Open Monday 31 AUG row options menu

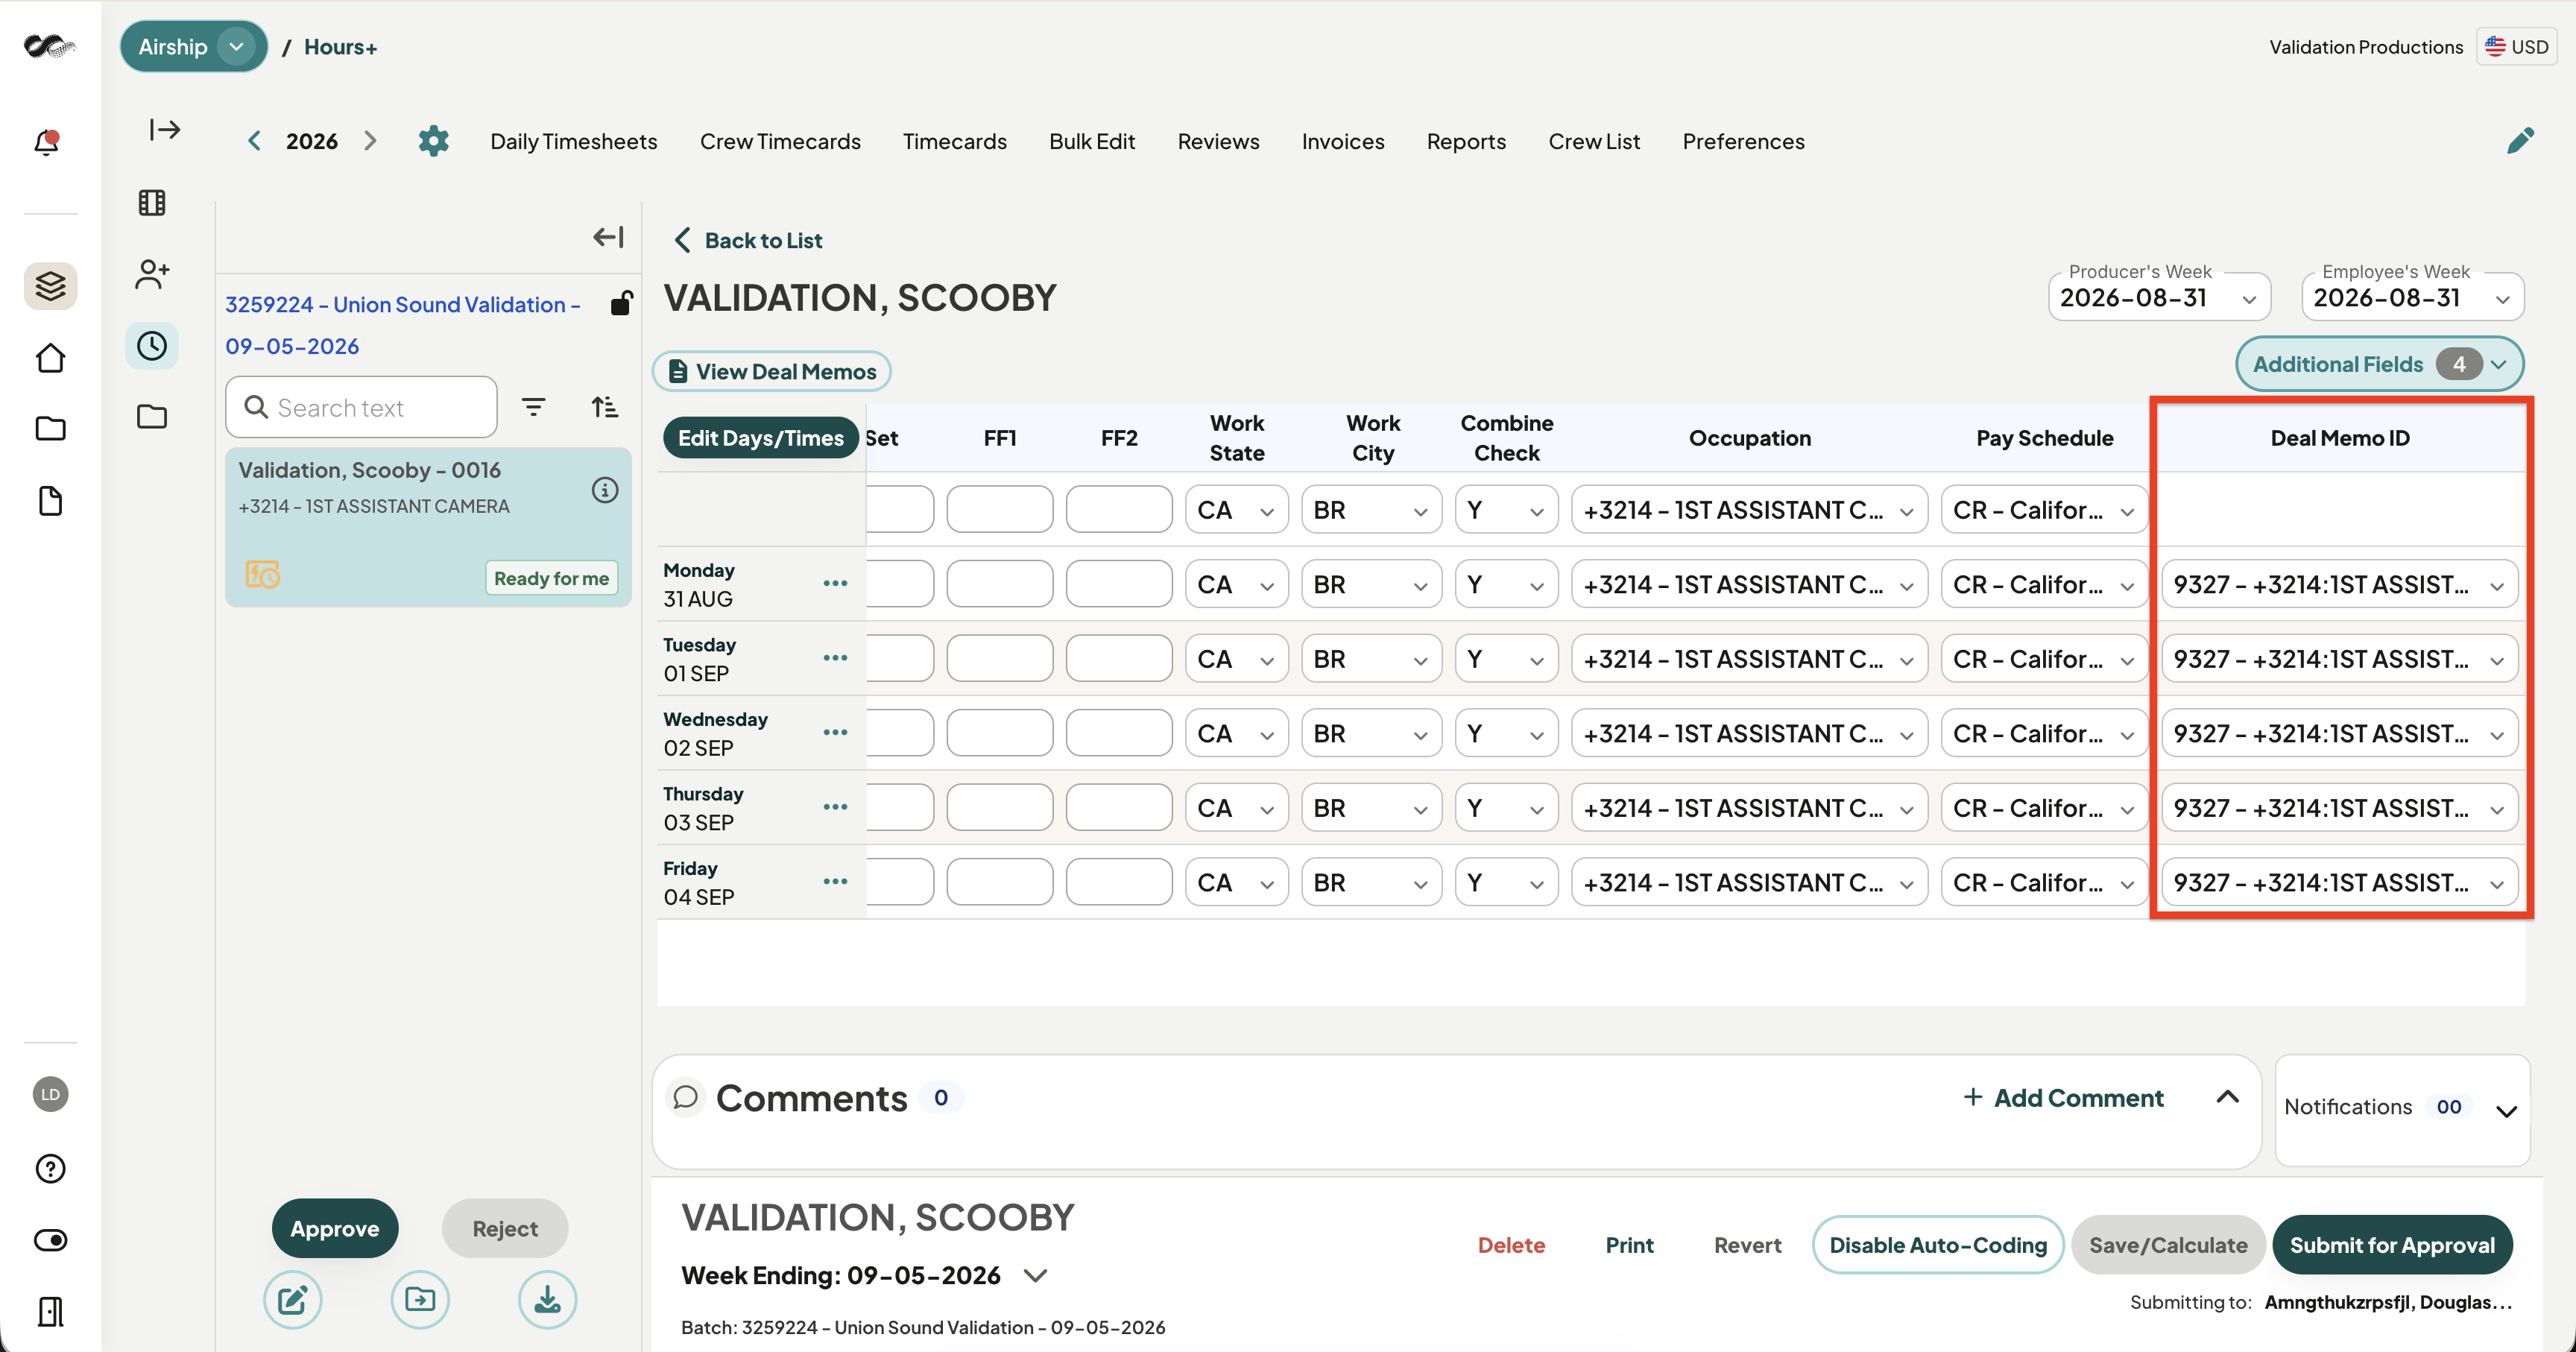(835, 583)
